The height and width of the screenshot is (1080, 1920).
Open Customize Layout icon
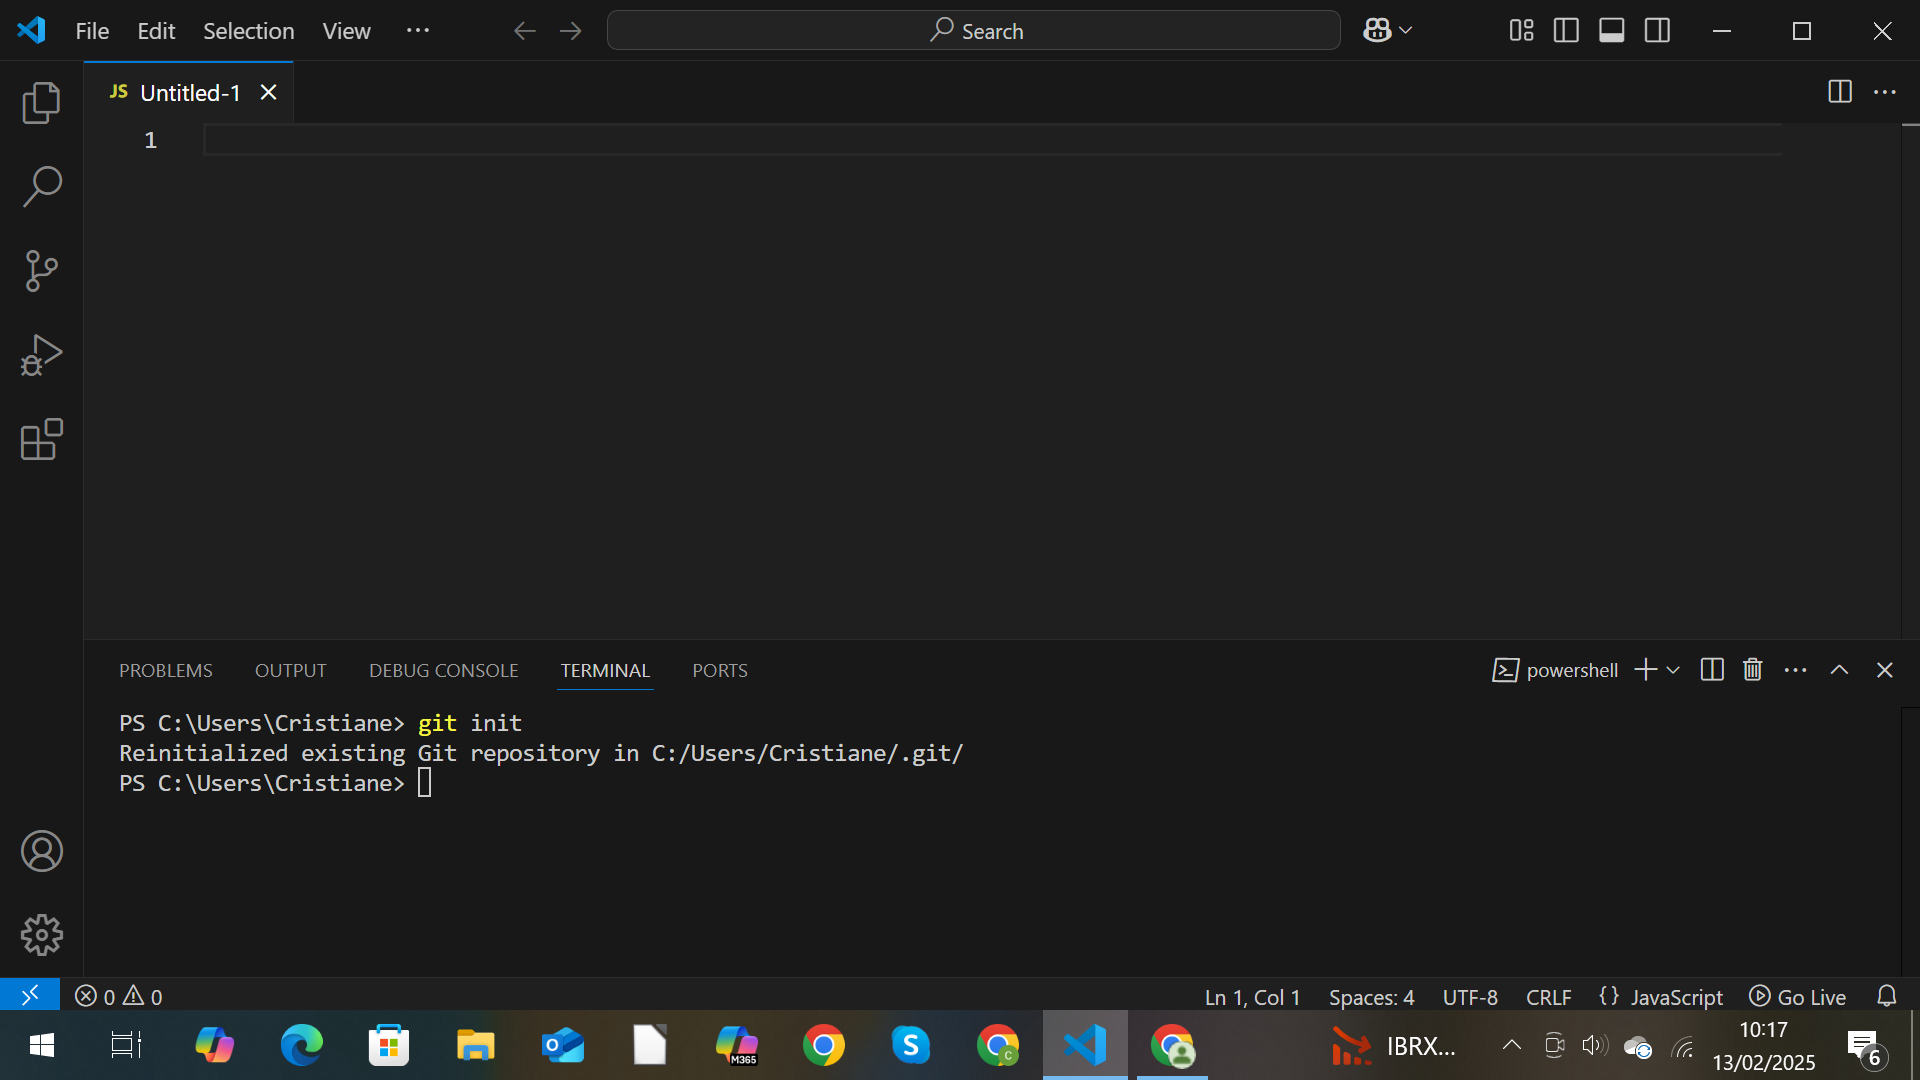pos(1521,31)
